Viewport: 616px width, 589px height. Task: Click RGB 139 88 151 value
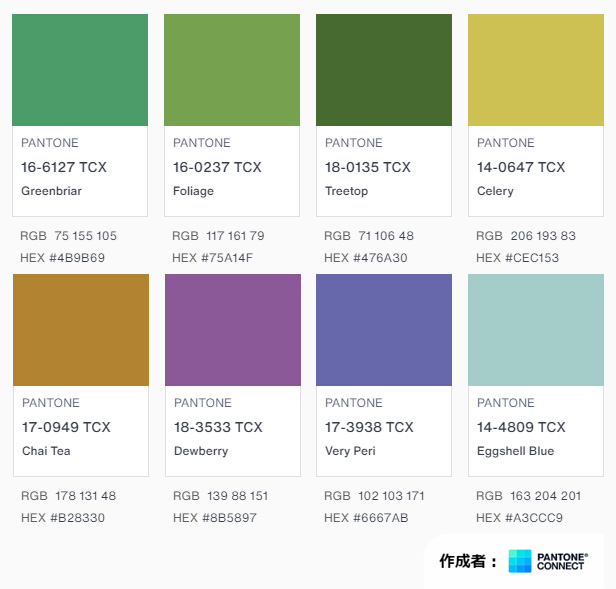(x=221, y=496)
